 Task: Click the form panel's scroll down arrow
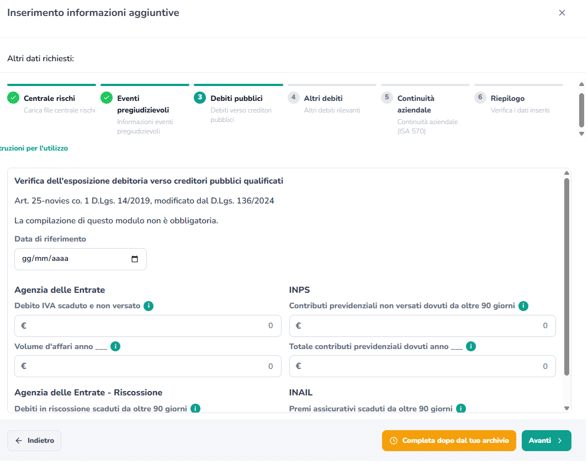point(566,408)
